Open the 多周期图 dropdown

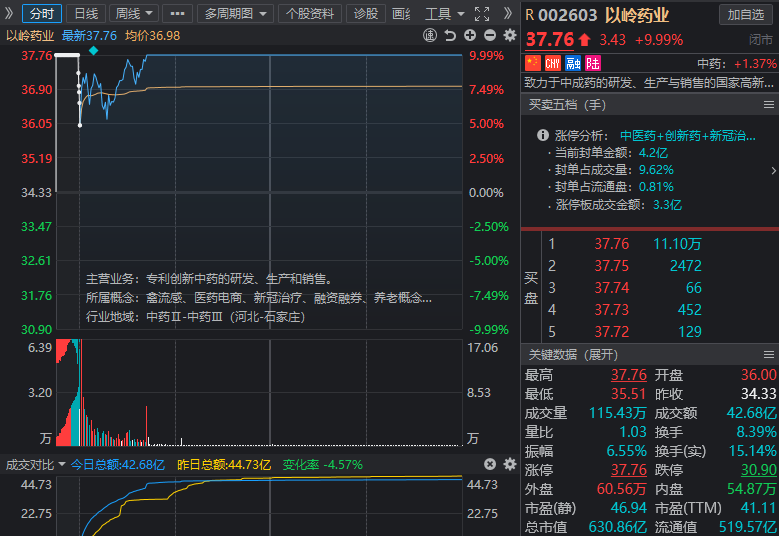235,14
